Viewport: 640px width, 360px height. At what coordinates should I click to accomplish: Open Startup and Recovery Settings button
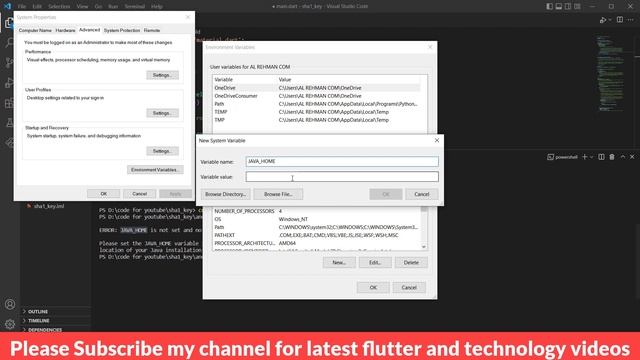click(162, 151)
